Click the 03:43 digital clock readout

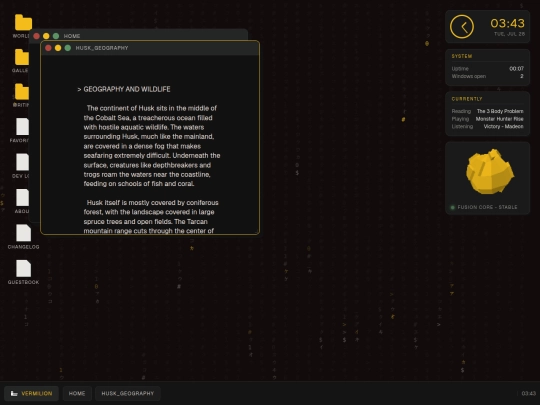click(x=508, y=23)
